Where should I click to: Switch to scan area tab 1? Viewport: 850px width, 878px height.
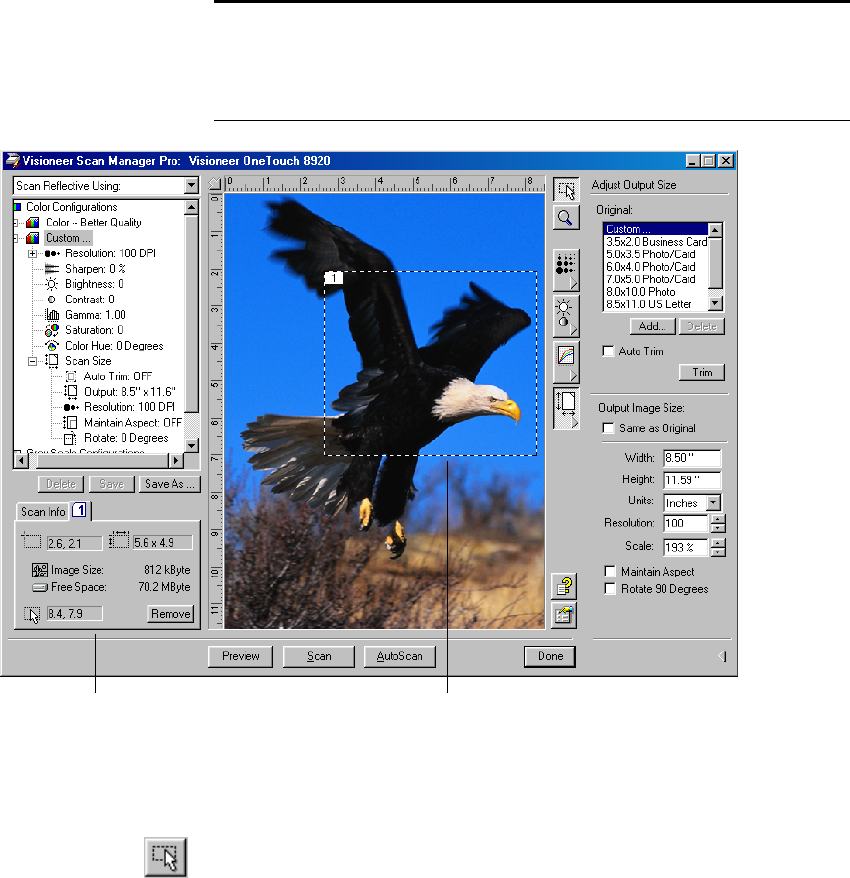(x=80, y=510)
